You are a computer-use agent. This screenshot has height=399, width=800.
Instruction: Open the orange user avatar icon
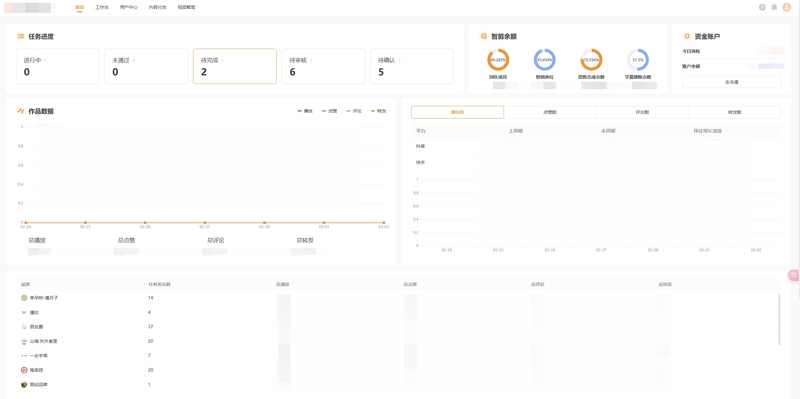click(x=786, y=7)
